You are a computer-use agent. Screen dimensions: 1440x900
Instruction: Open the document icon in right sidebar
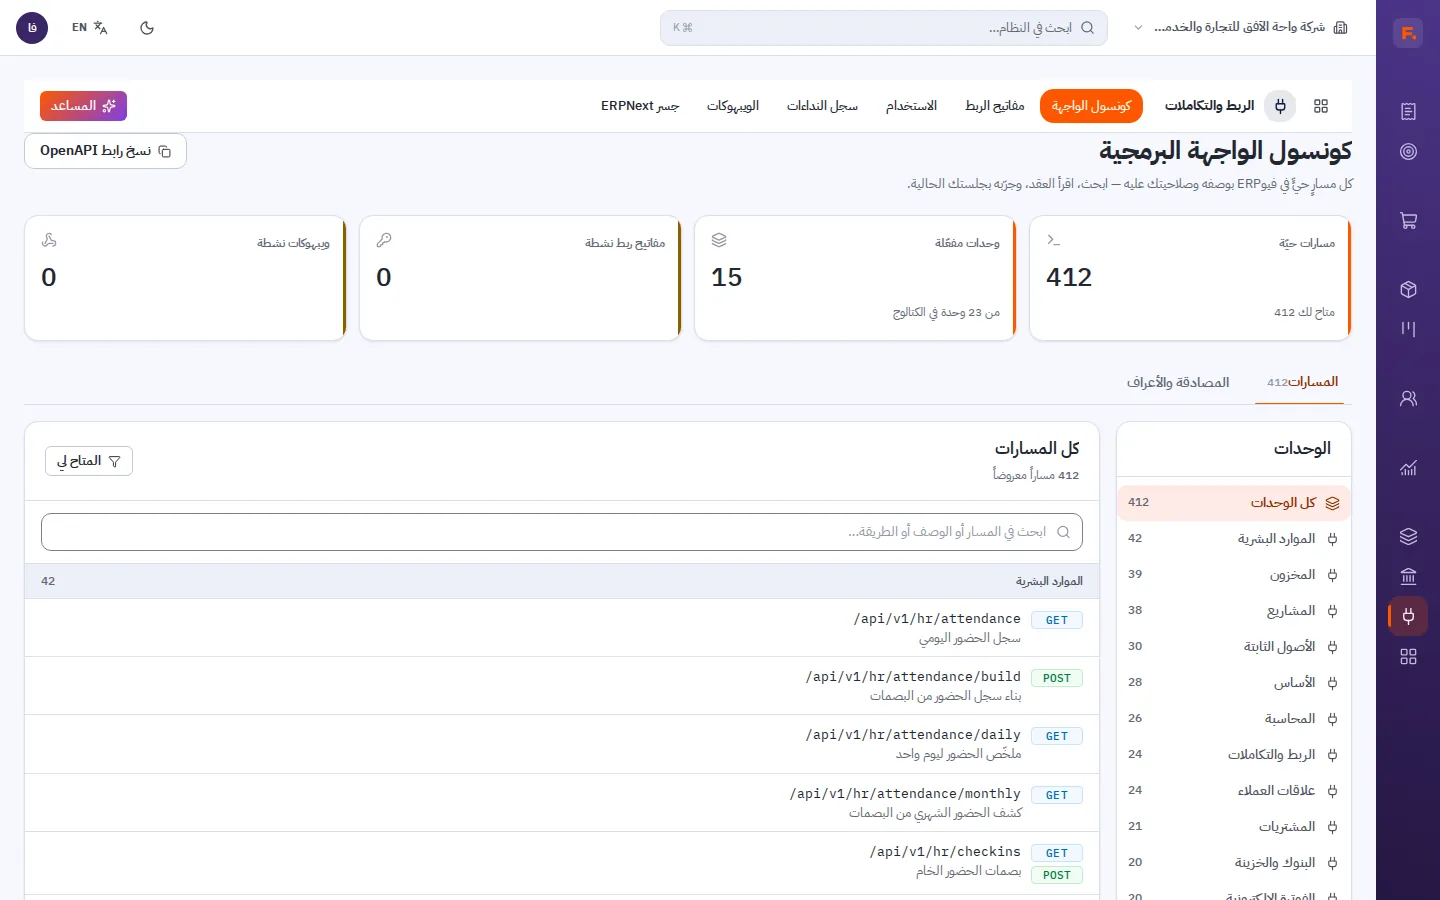pyautogui.click(x=1408, y=111)
